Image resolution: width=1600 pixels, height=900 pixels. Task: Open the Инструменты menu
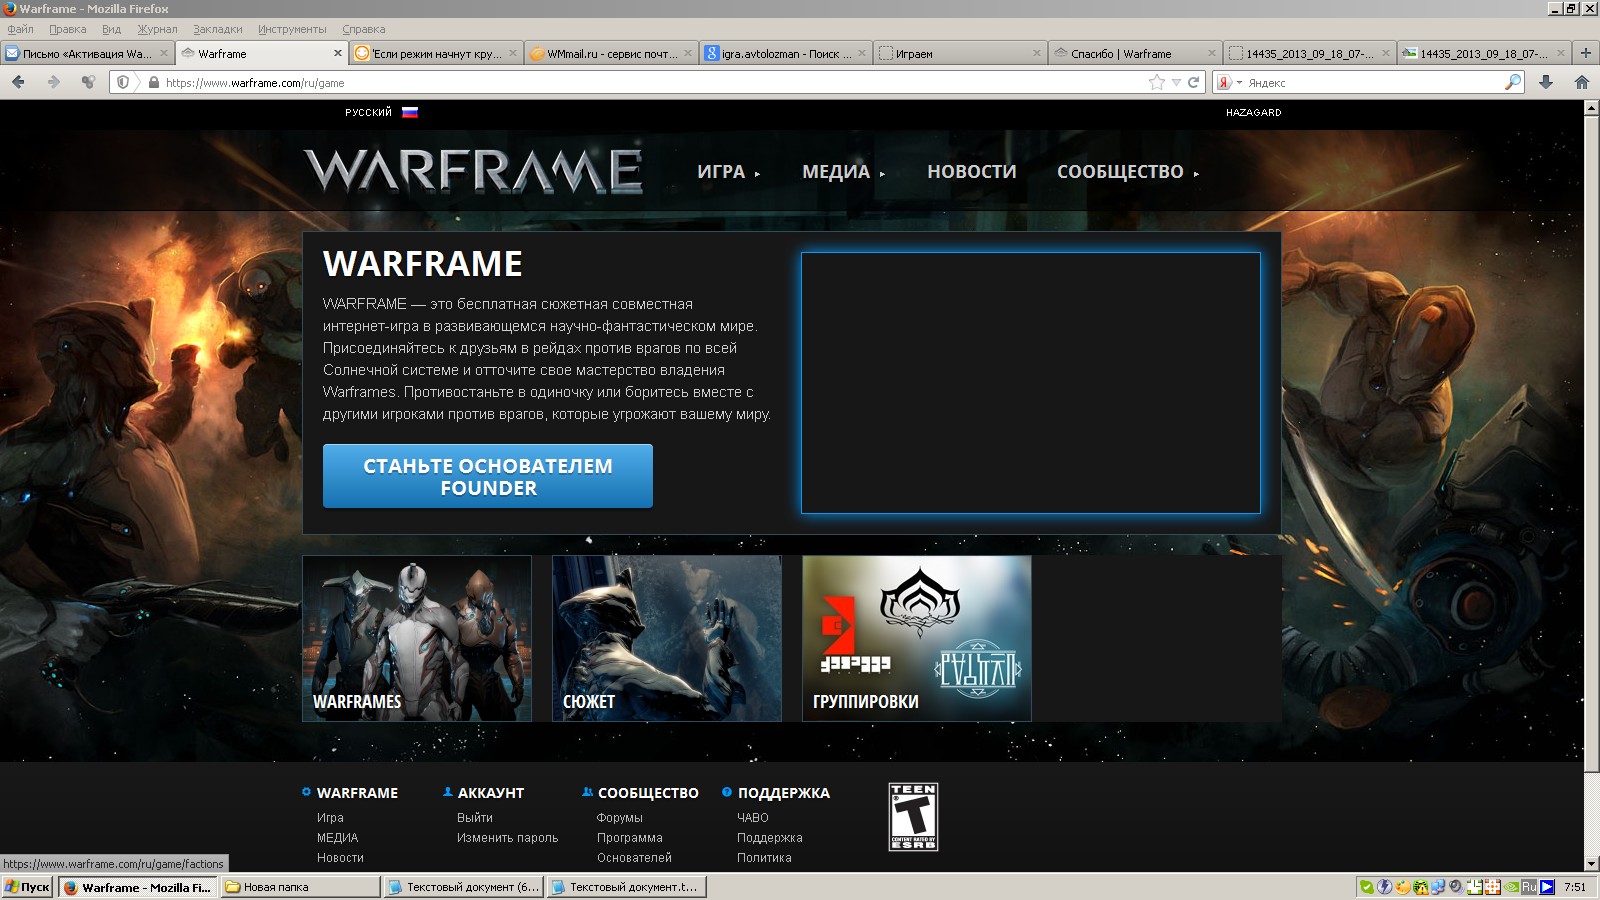coord(292,29)
